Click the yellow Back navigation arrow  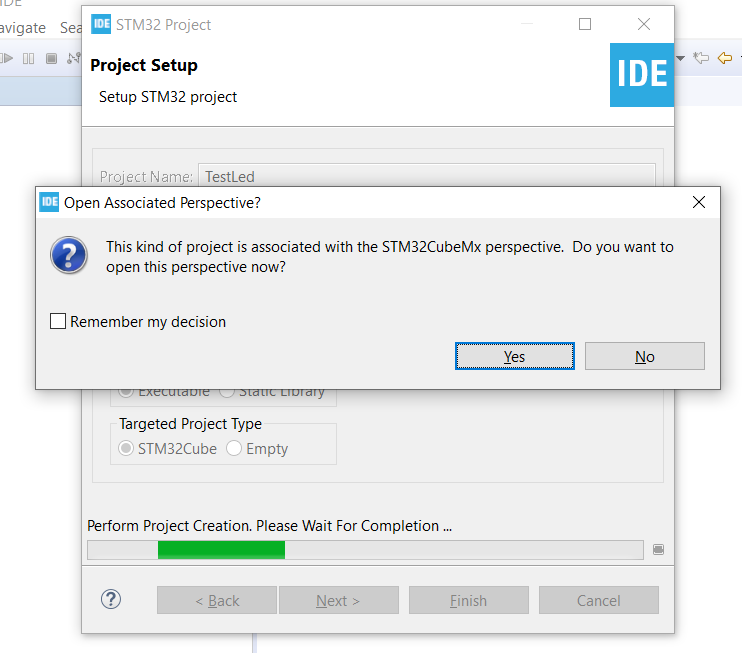pos(724,58)
